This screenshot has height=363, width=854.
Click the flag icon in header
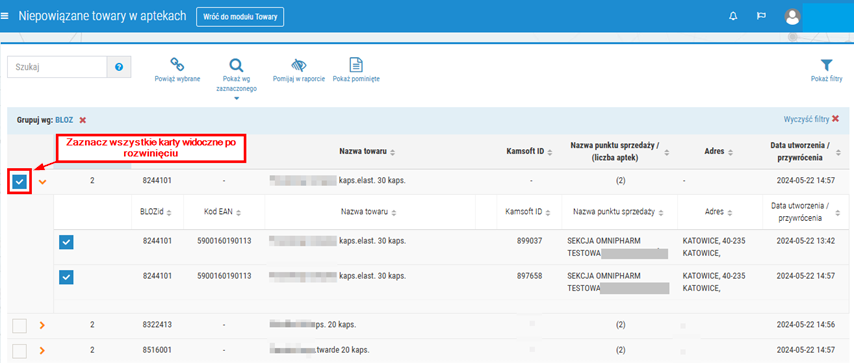(x=761, y=16)
